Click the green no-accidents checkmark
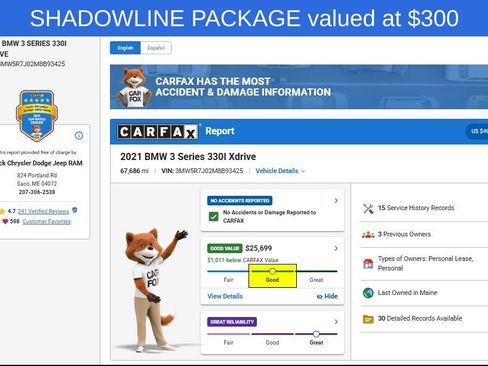Viewport: 488px width, 366px height. (213, 217)
